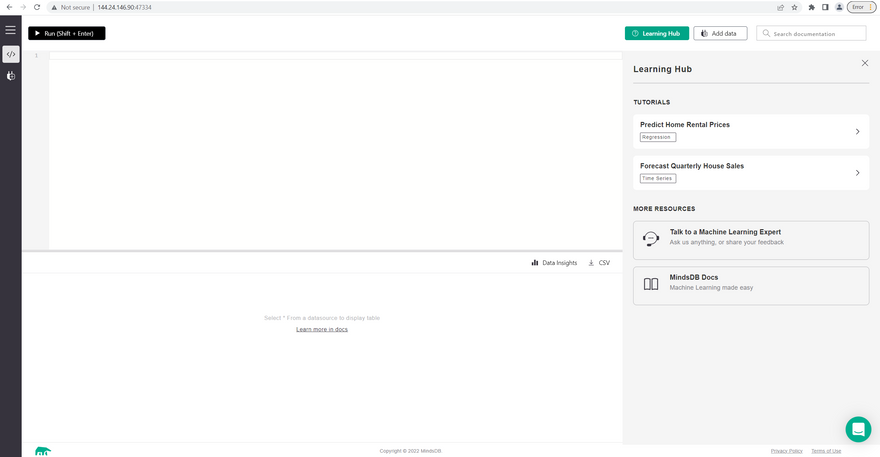Expand Predict Home Rental Prices tutorial

click(x=750, y=131)
